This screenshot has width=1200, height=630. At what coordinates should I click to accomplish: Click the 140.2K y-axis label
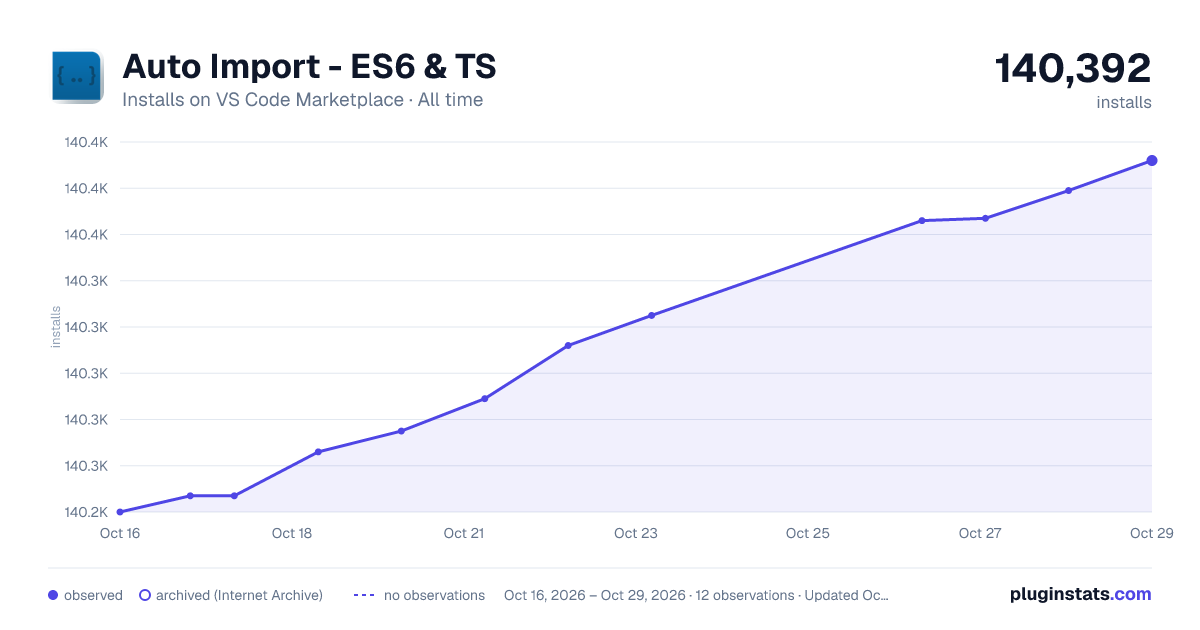86,512
